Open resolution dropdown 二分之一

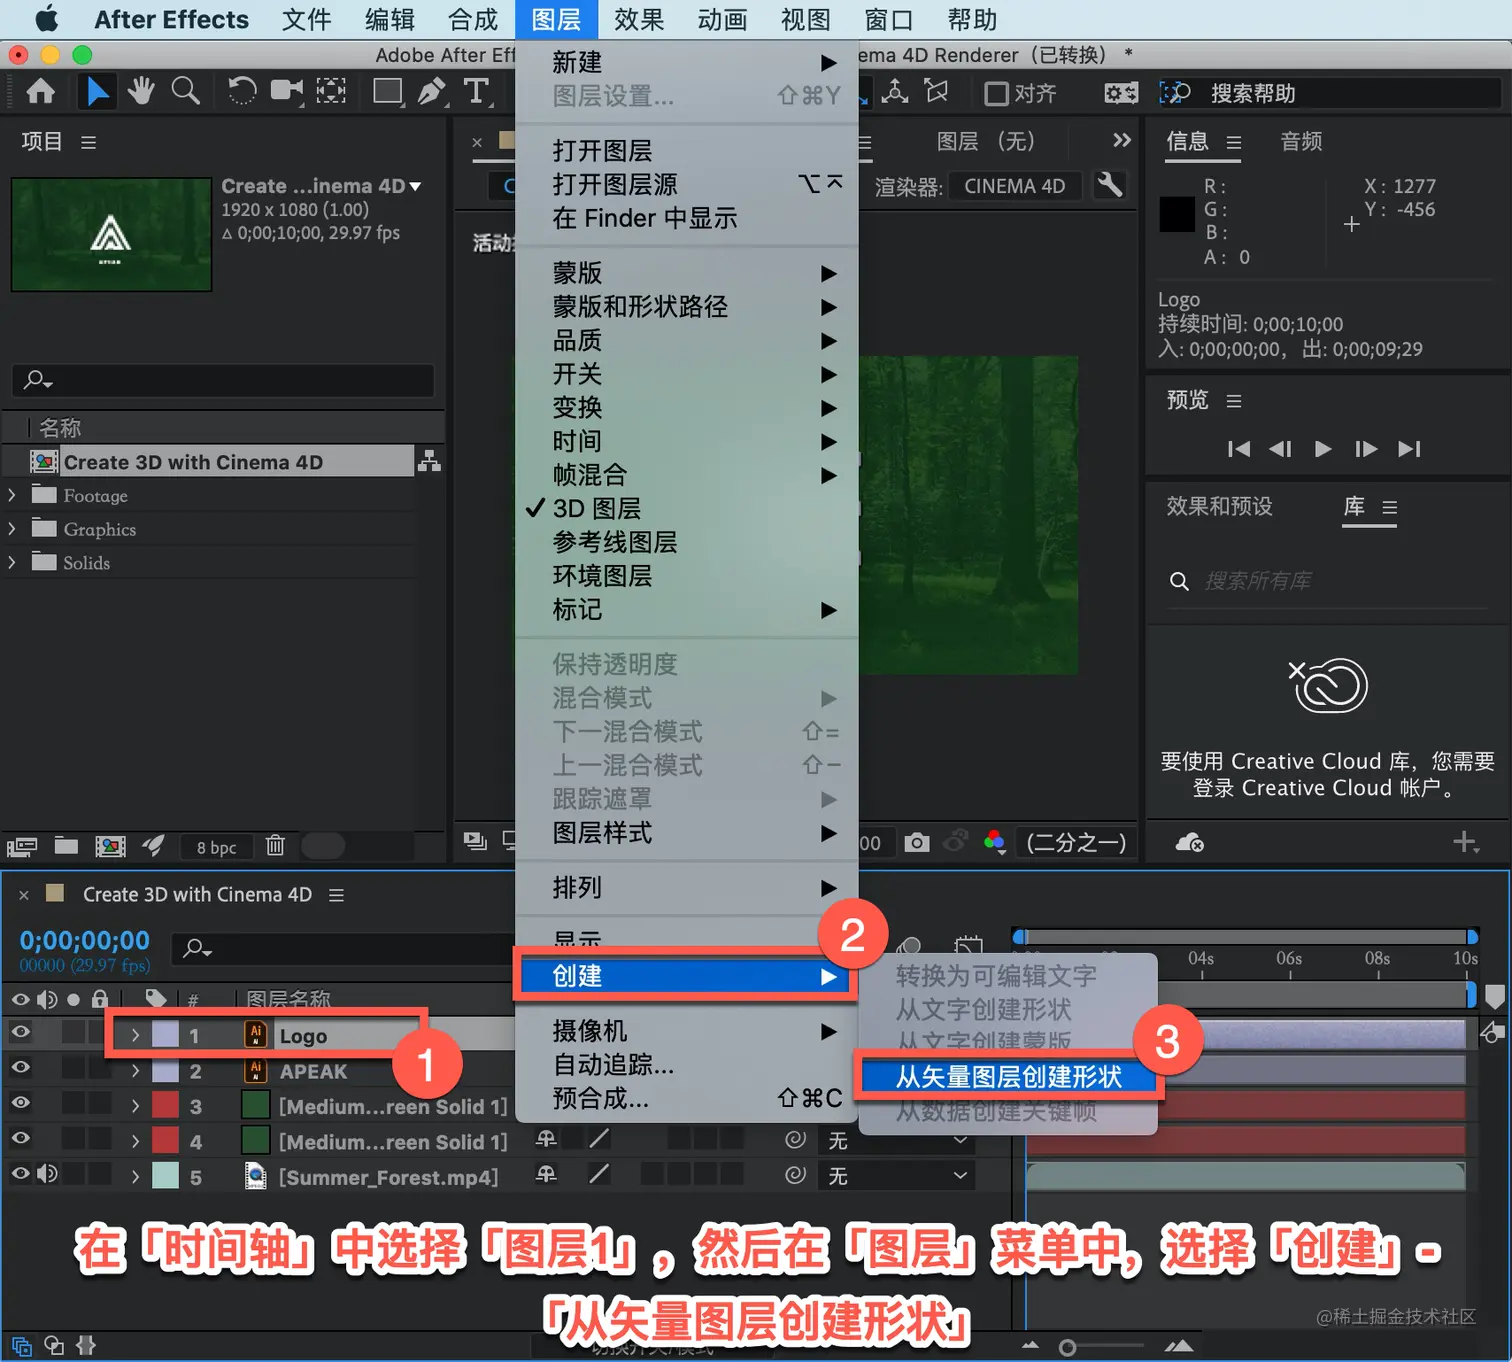coord(1076,843)
